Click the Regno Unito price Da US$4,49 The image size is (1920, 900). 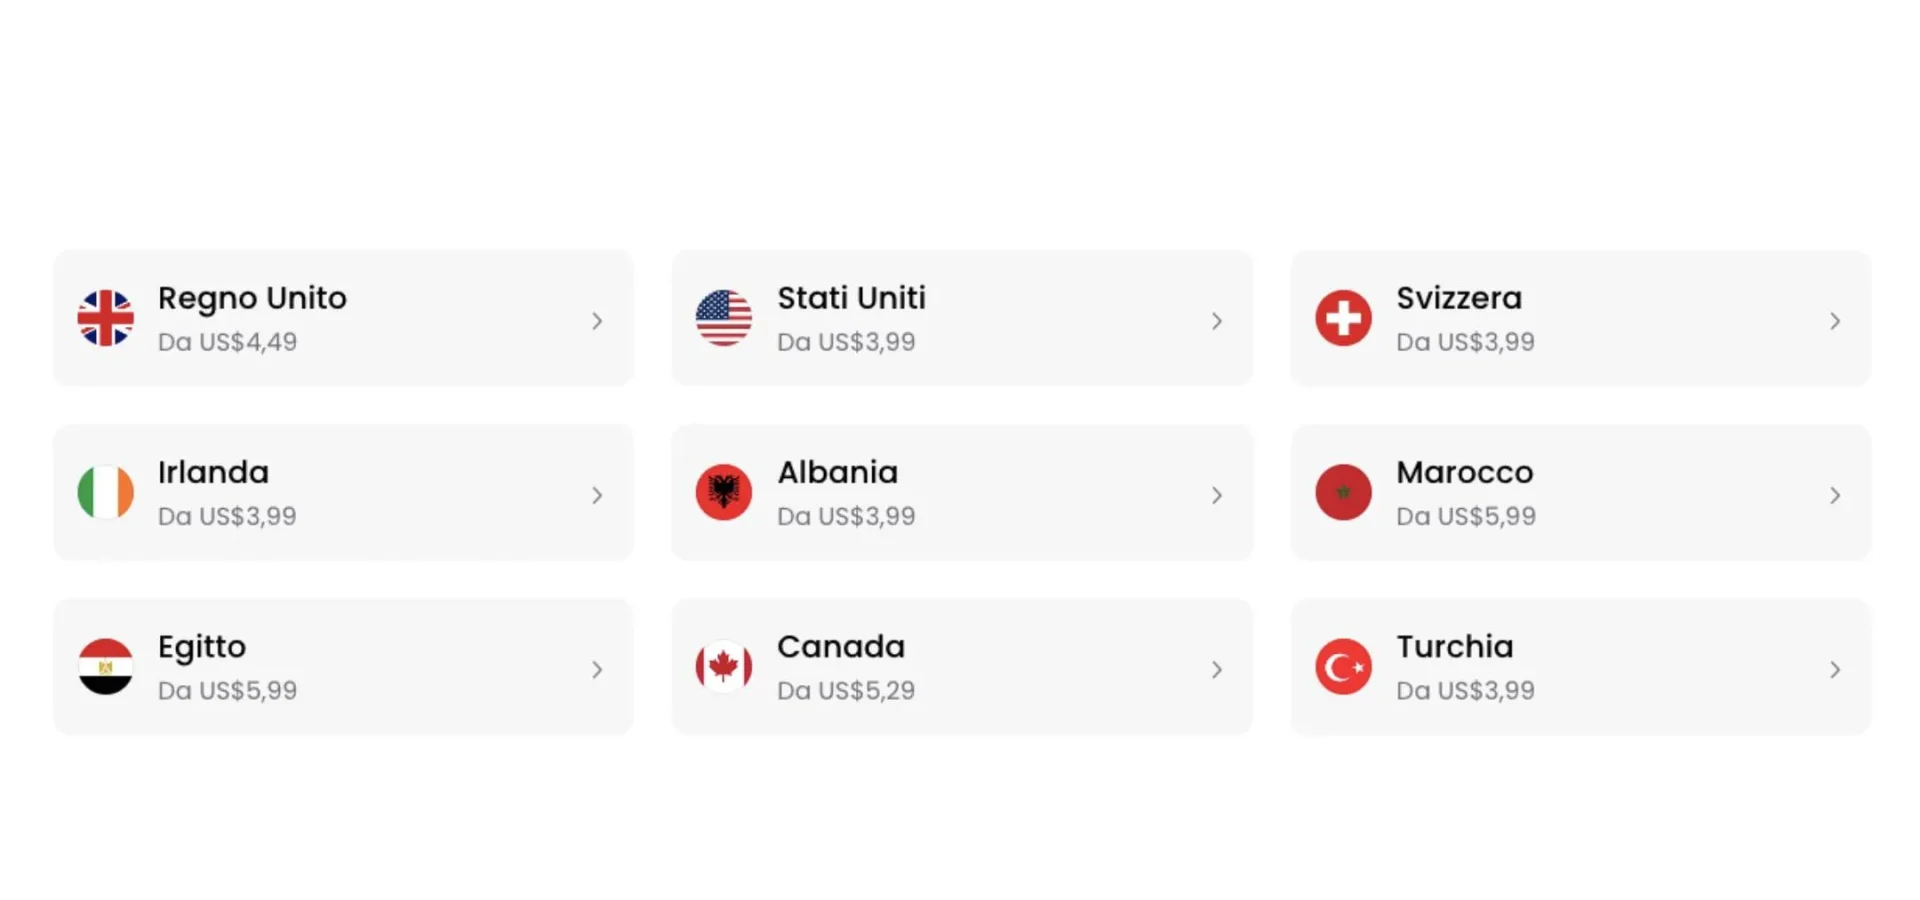227,342
